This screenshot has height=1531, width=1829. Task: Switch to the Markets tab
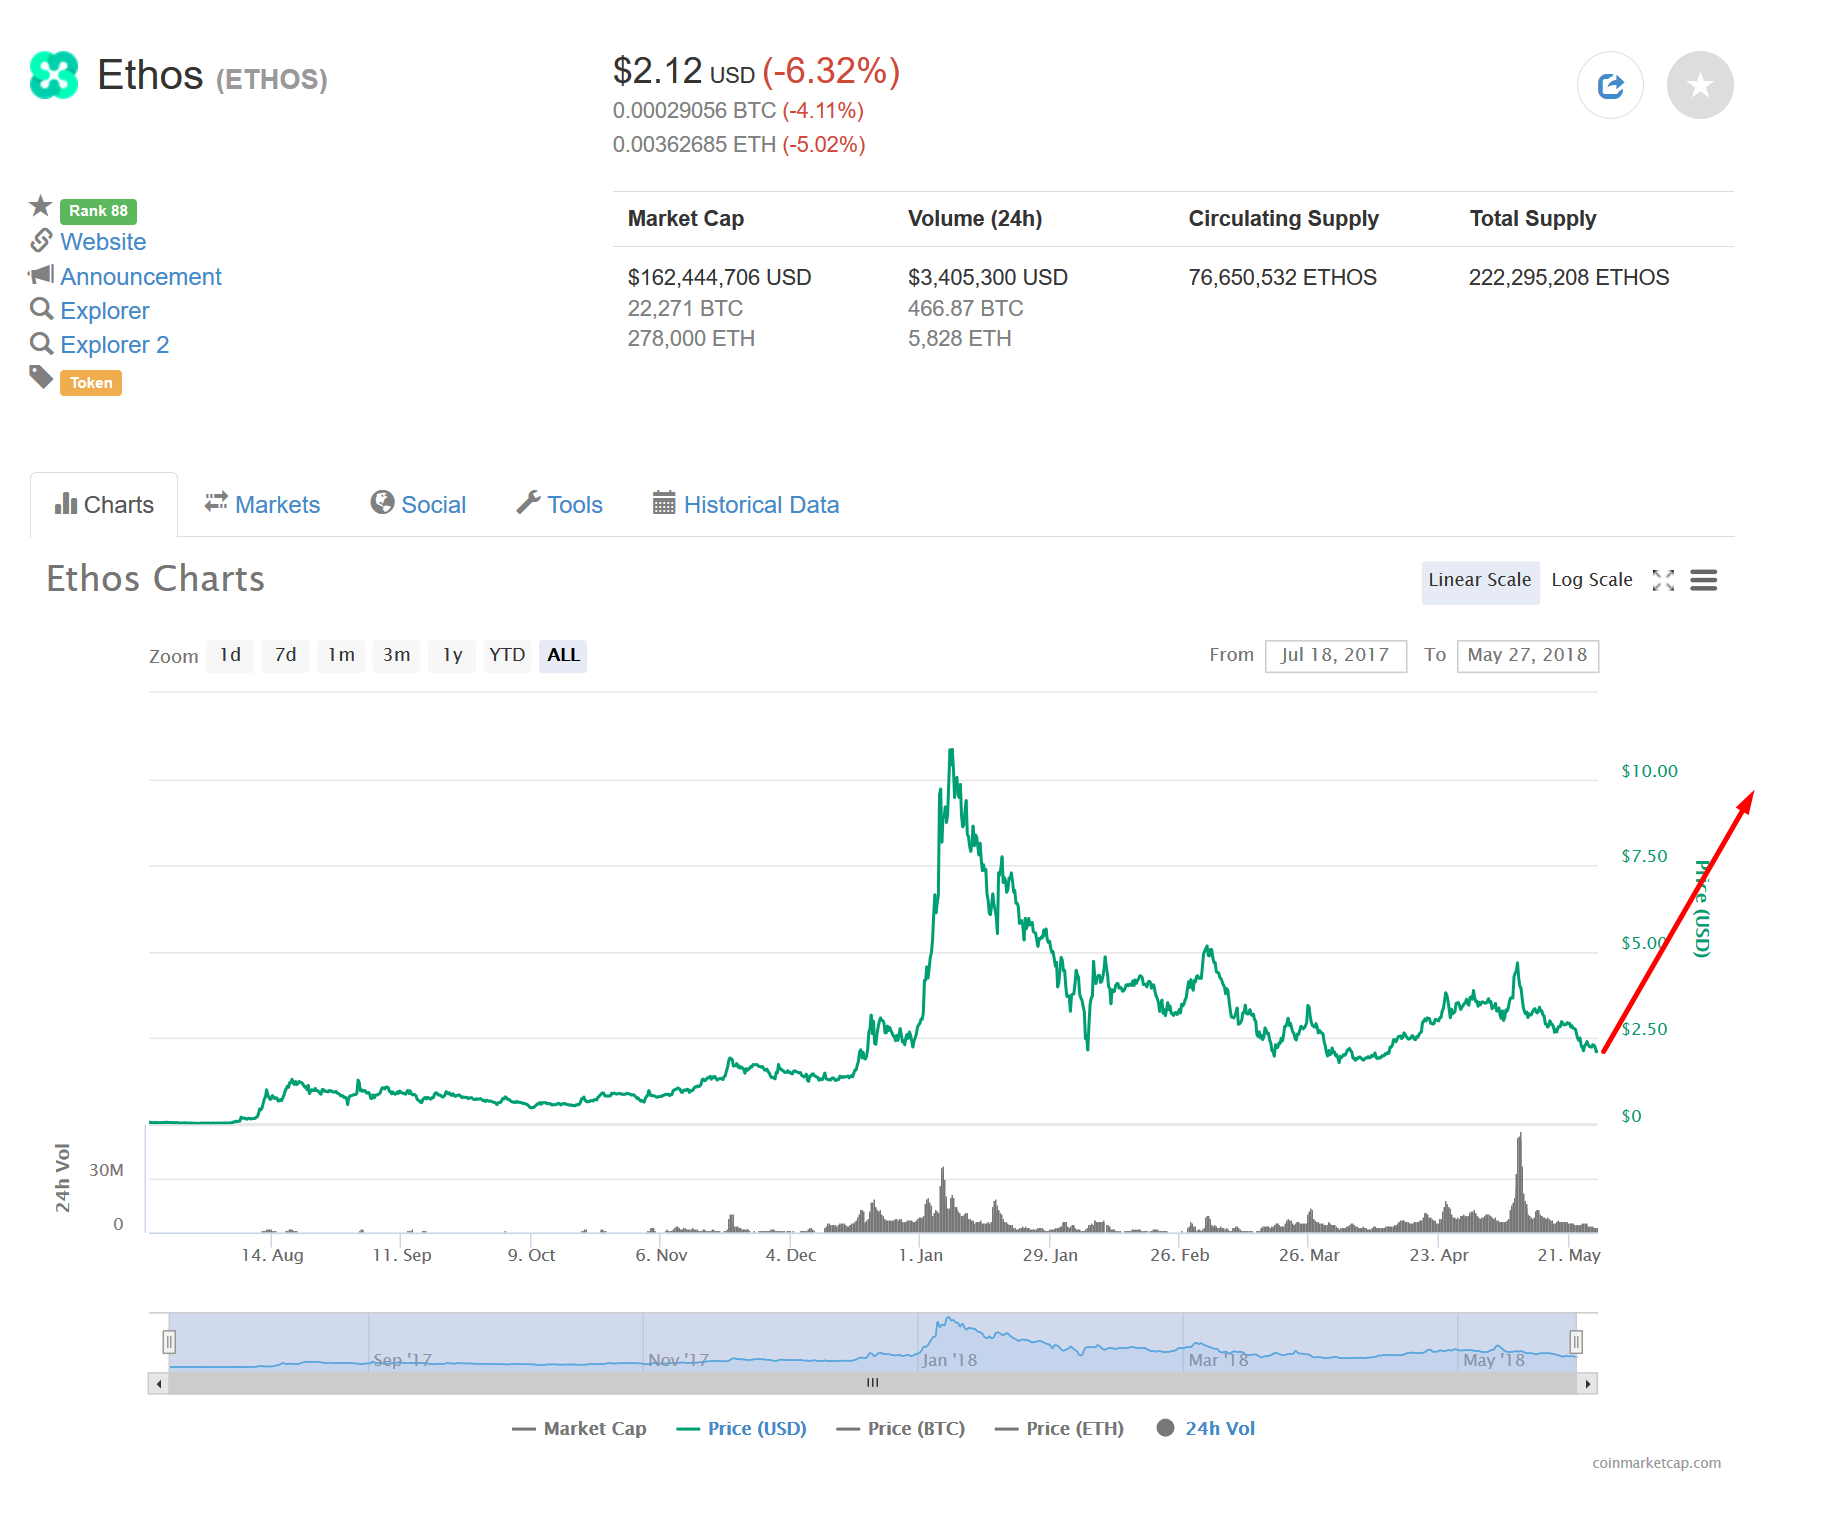[262, 505]
